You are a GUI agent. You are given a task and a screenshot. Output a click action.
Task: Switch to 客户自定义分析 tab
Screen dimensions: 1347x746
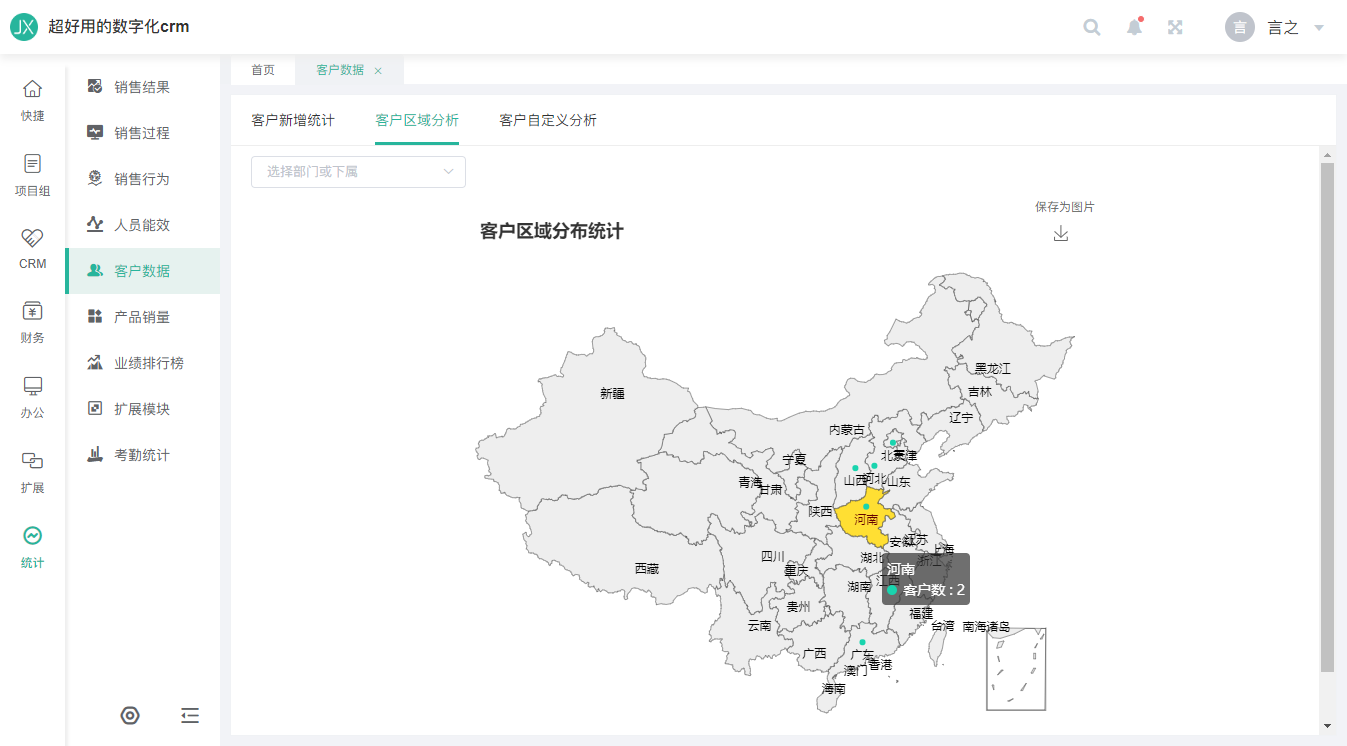click(548, 120)
